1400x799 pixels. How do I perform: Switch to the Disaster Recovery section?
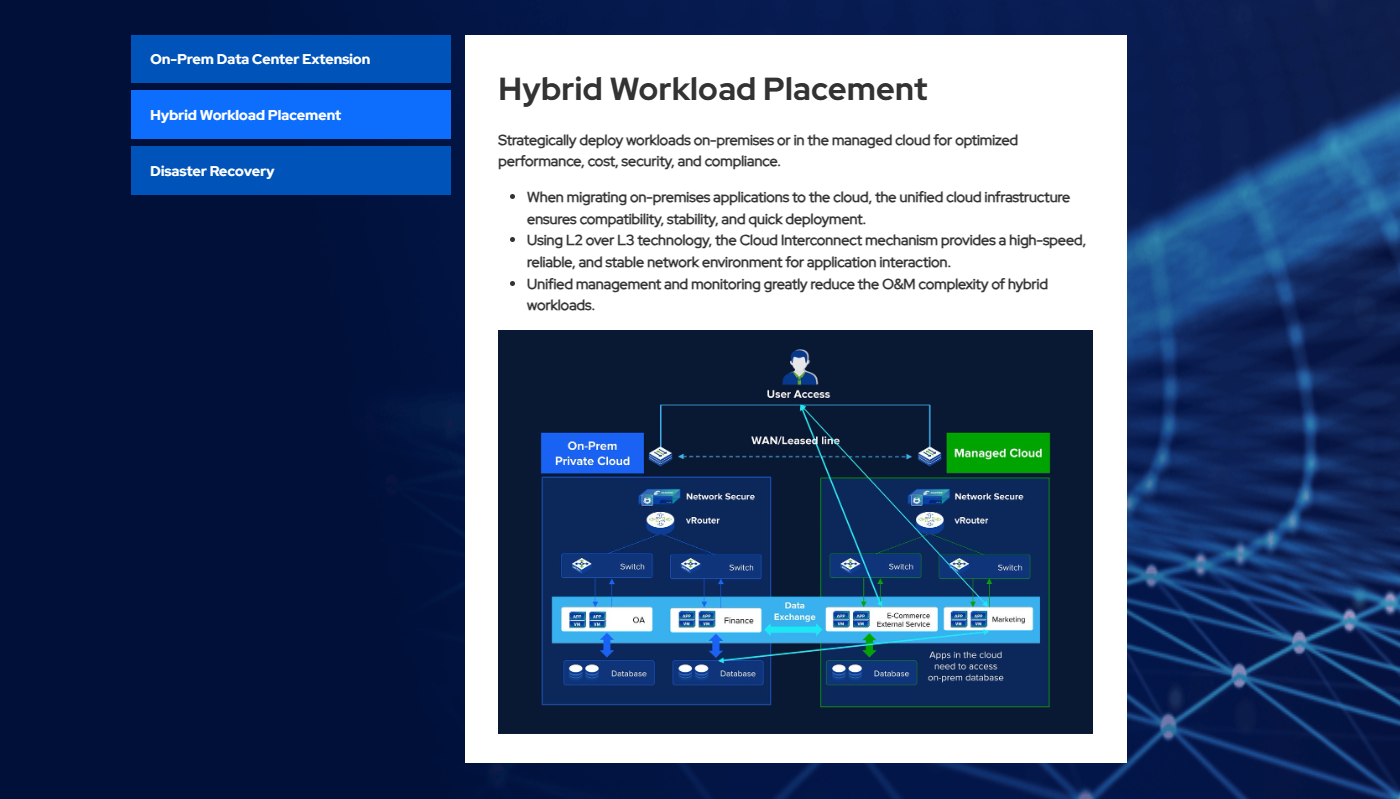tap(290, 170)
